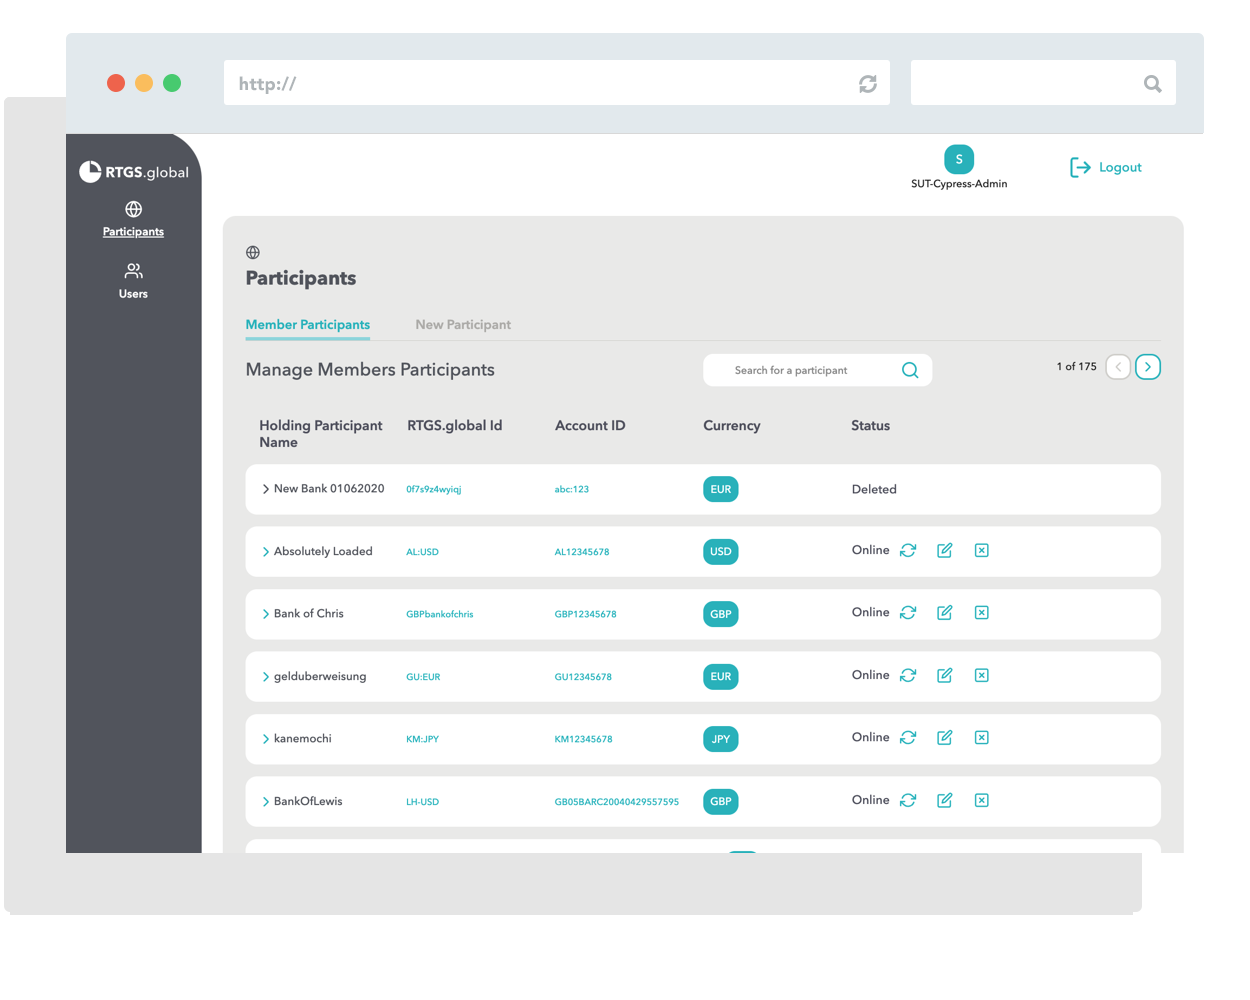Image resolution: width=1250 pixels, height=1000 pixels.
Task: Refresh status for Absolutely Loaded
Action: (x=908, y=550)
